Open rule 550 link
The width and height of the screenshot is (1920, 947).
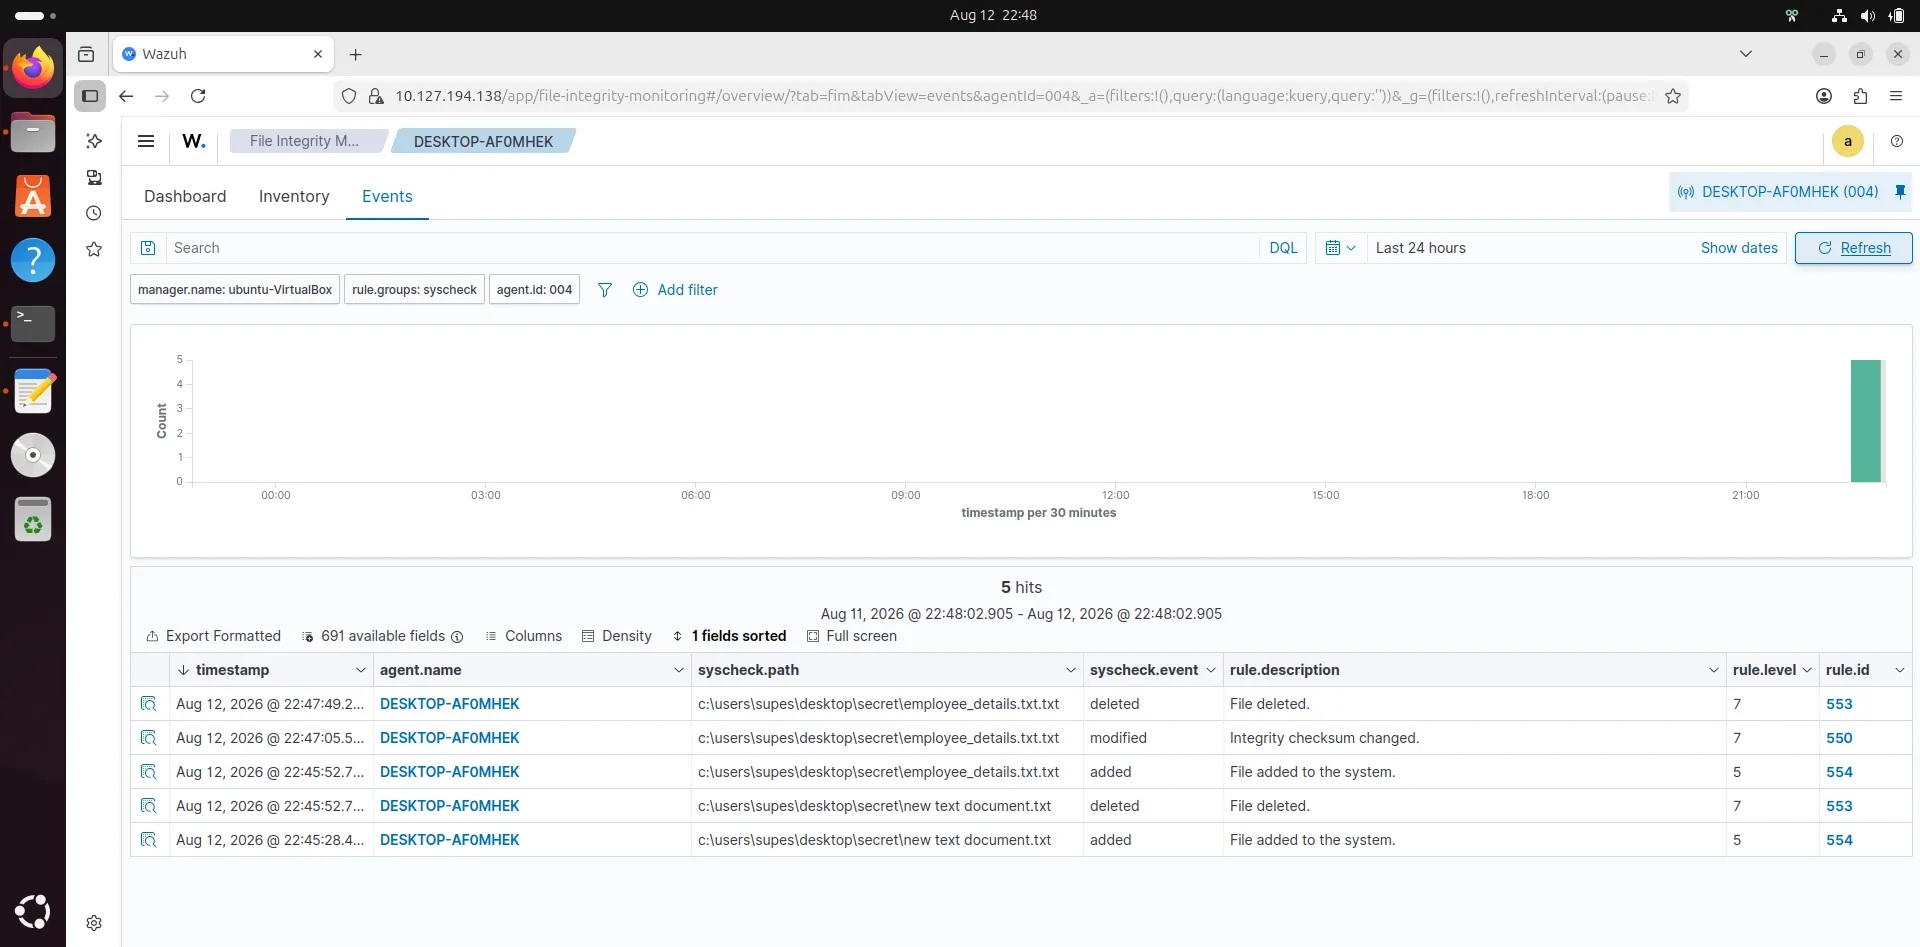click(1839, 738)
